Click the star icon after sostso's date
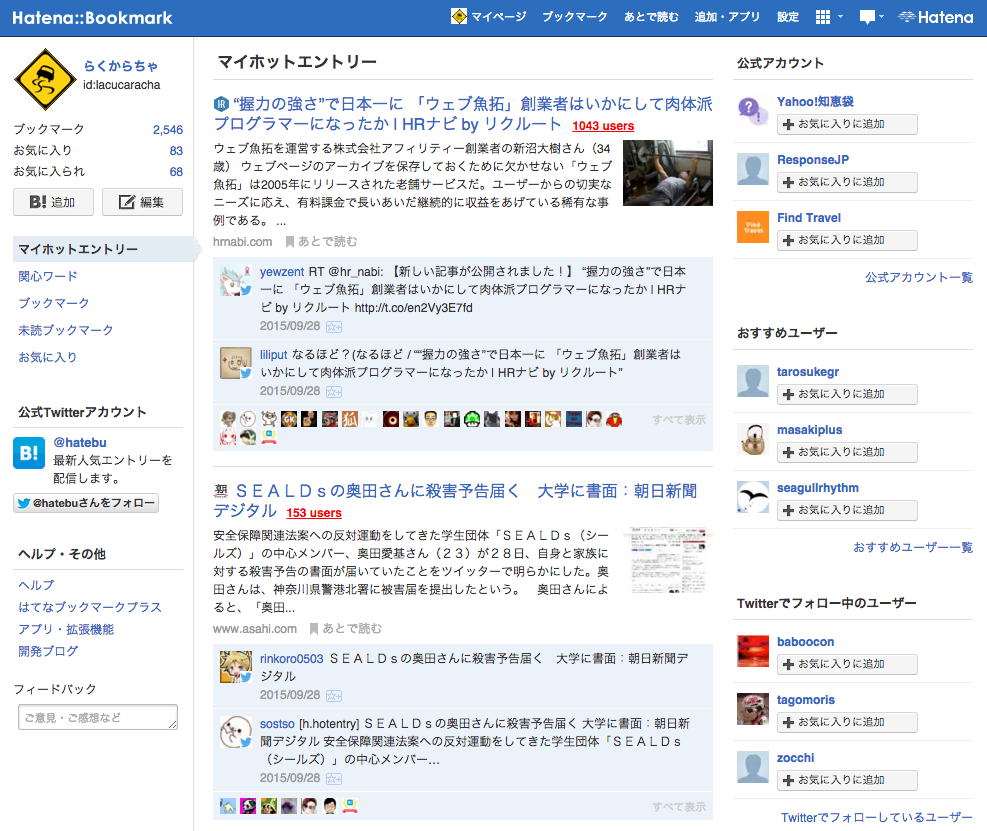Image resolution: width=987 pixels, height=831 pixels. click(x=334, y=779)
